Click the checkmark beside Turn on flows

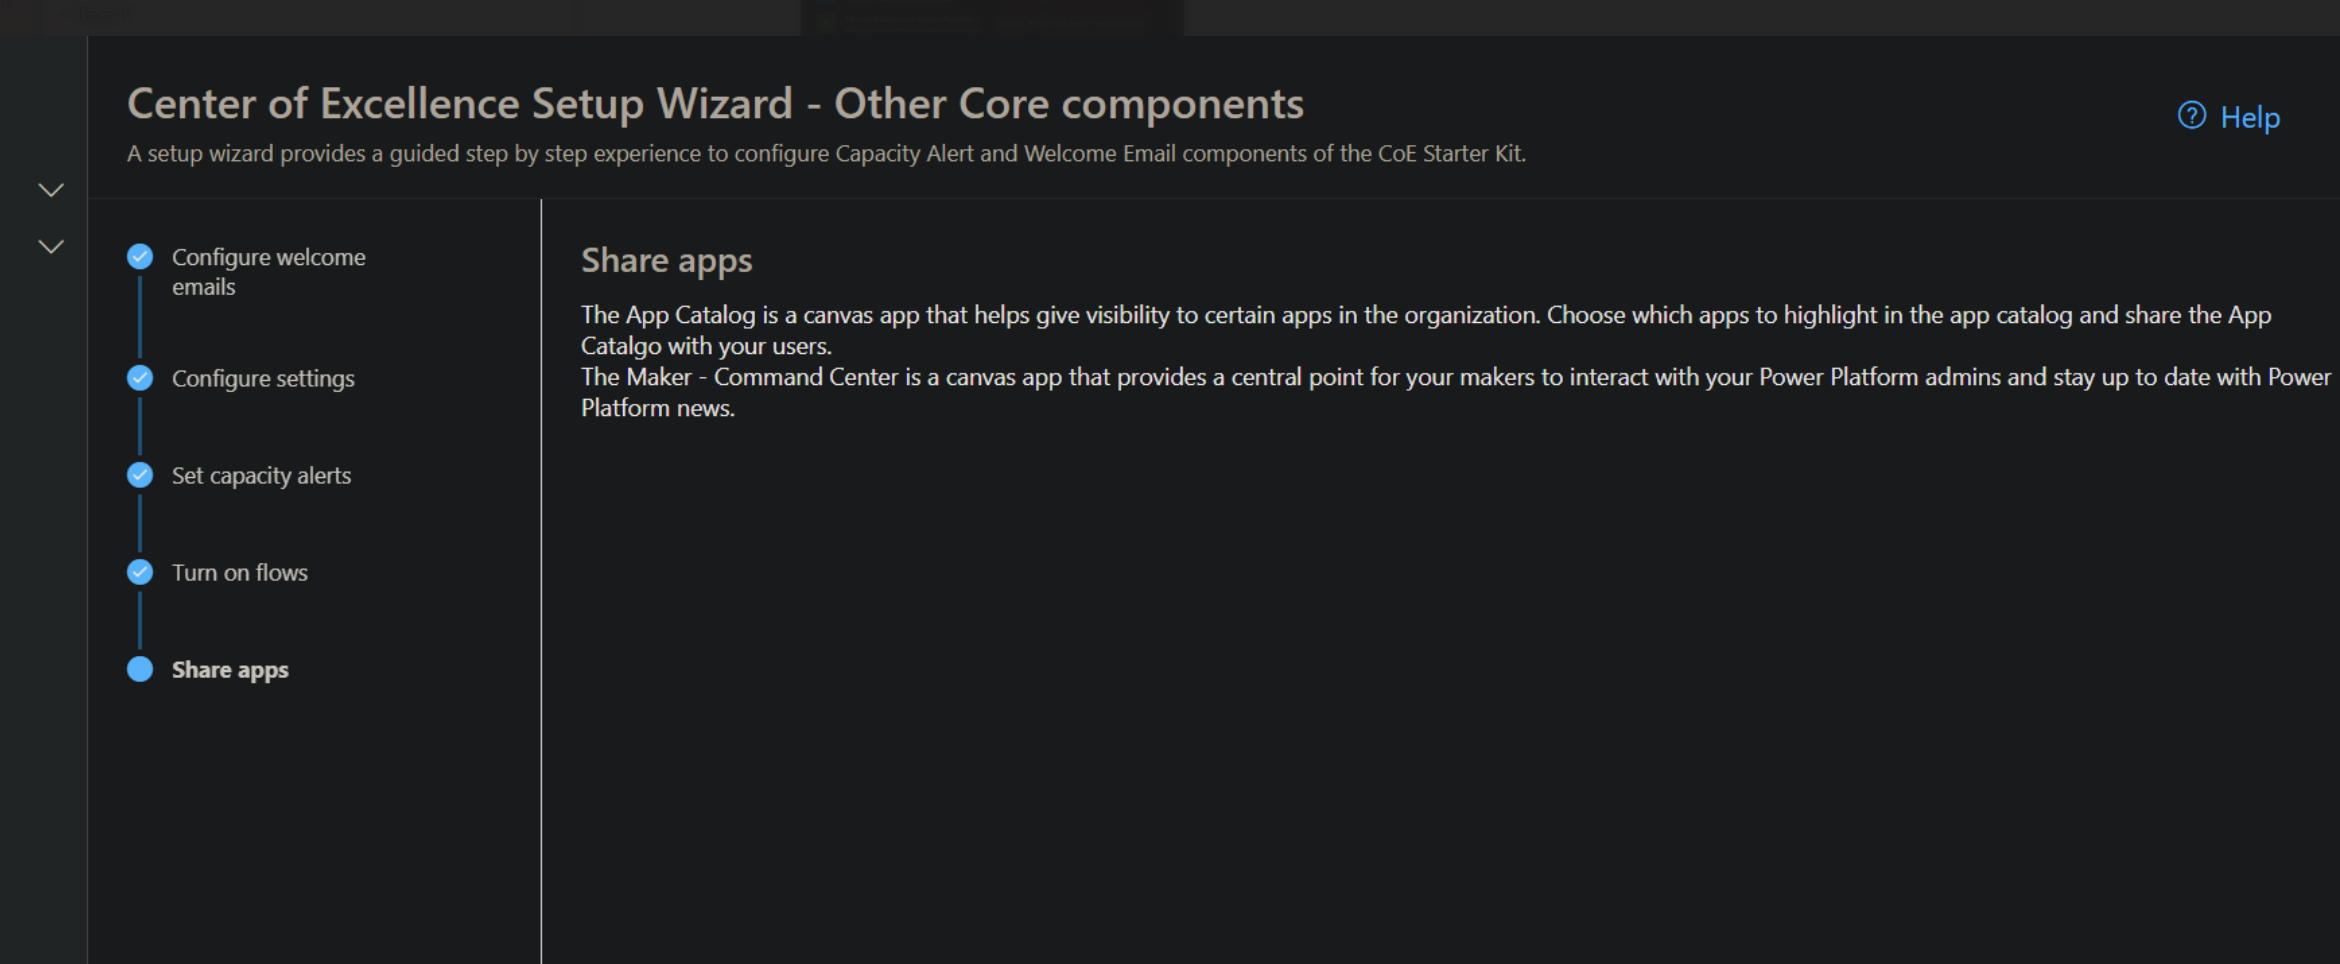pyautogui.click(x=139, y=572)
